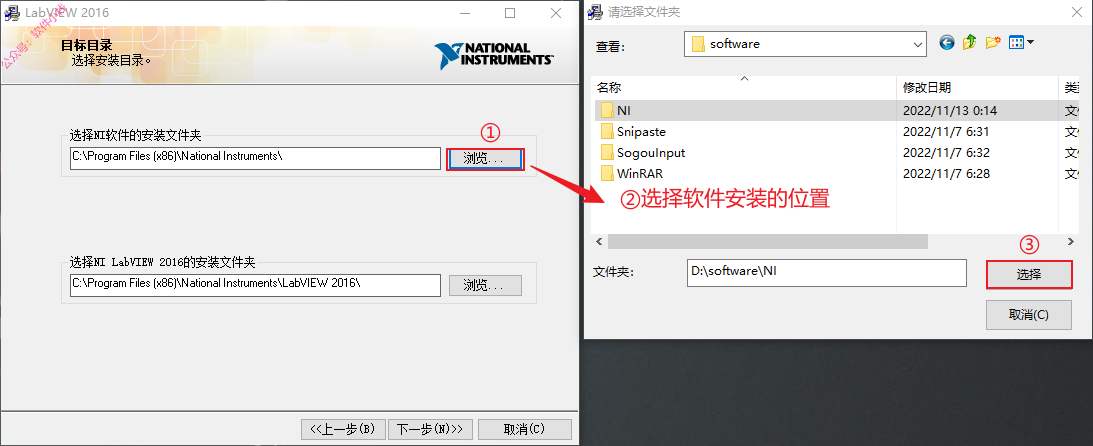Browse for LabVIEW 2016 install folder
Screen dimensions: 1093x446
(x=484, y=286)
